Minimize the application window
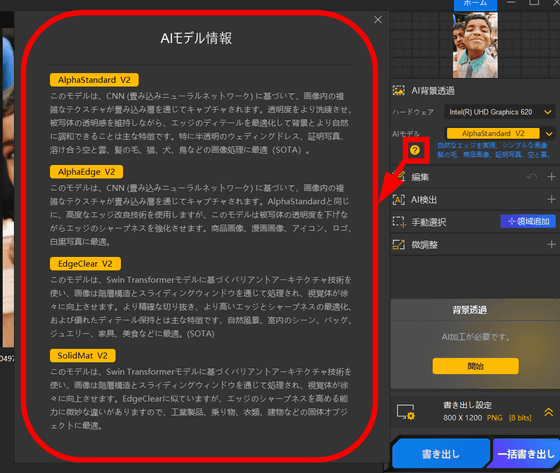Image resolution: width=560 pixels, height=473 pixels. coord(511,3)
